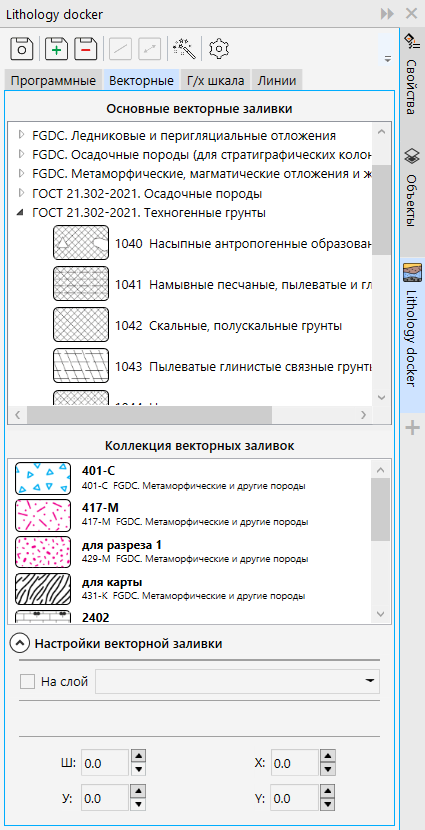The height and width of the screenshot is (830, 425).
Task: Click down arrow of main fills scrollbar
Action: tap(381, 396)
